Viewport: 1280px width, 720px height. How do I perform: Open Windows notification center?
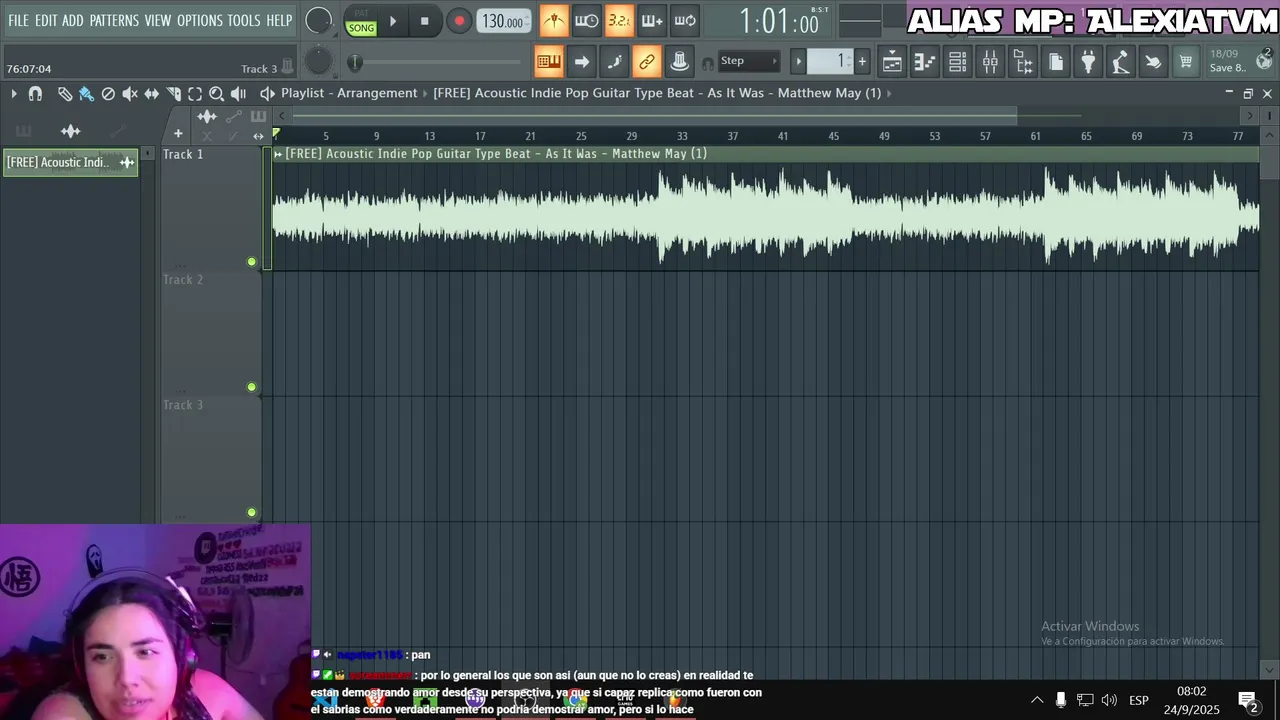coord(1248,701)
